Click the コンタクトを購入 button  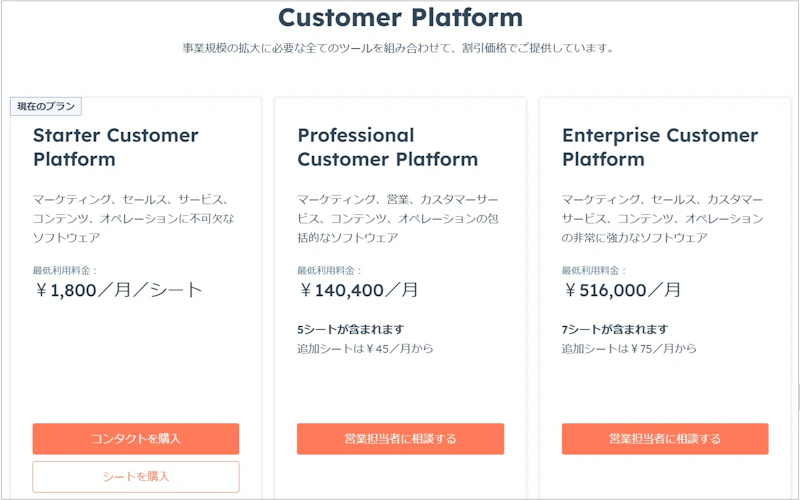coord(136,439)
